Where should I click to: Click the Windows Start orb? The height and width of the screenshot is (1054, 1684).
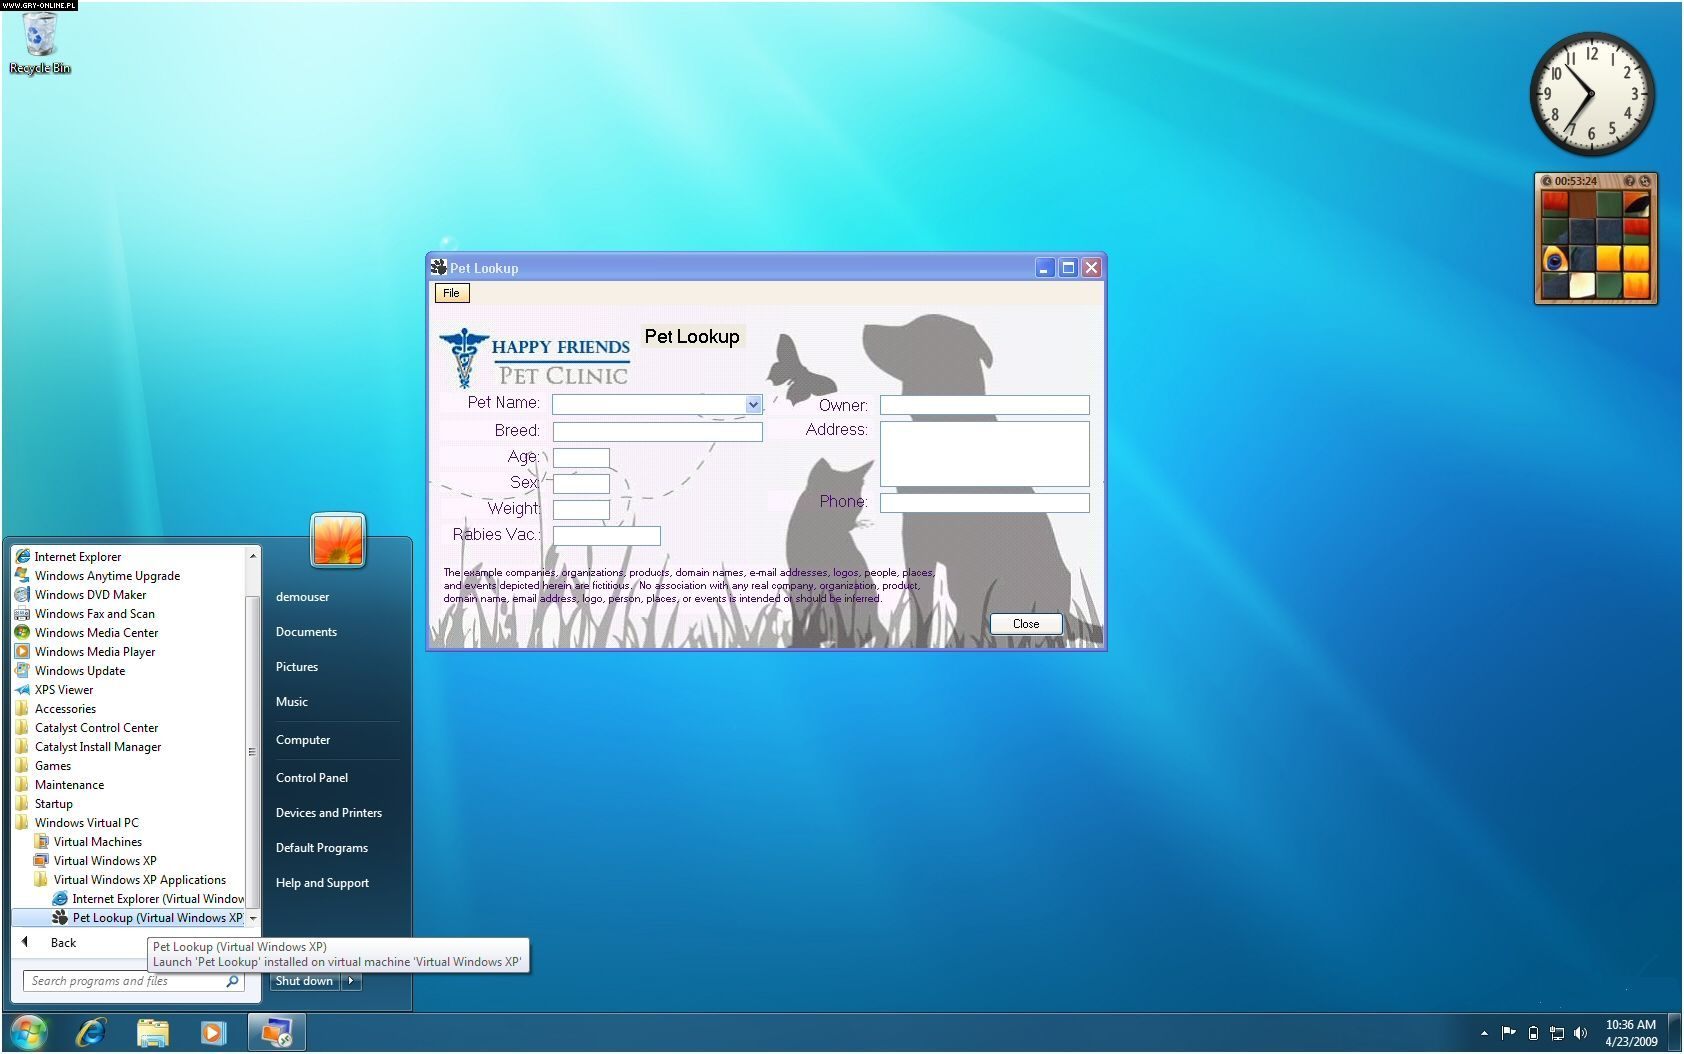tap(29, 1032)
